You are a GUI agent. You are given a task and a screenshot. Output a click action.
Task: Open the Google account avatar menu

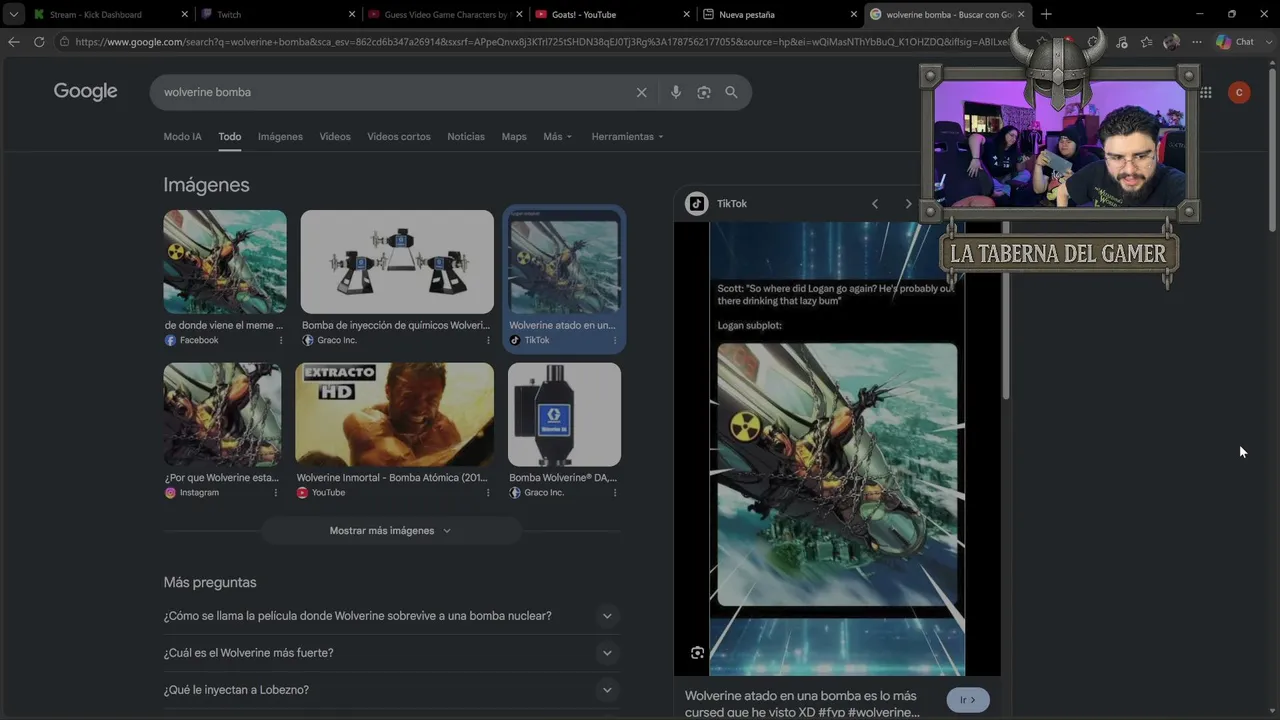point(1239,92)
